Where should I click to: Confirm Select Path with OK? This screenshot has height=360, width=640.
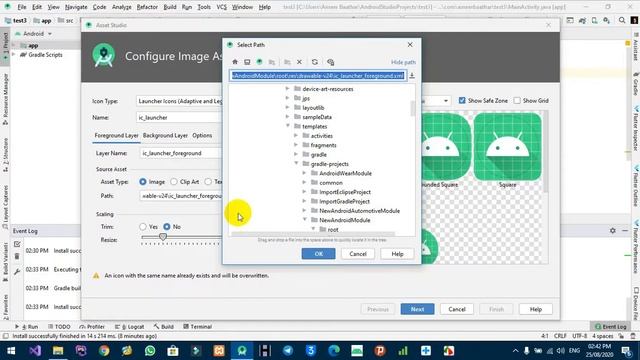click(x=318, y=254)
